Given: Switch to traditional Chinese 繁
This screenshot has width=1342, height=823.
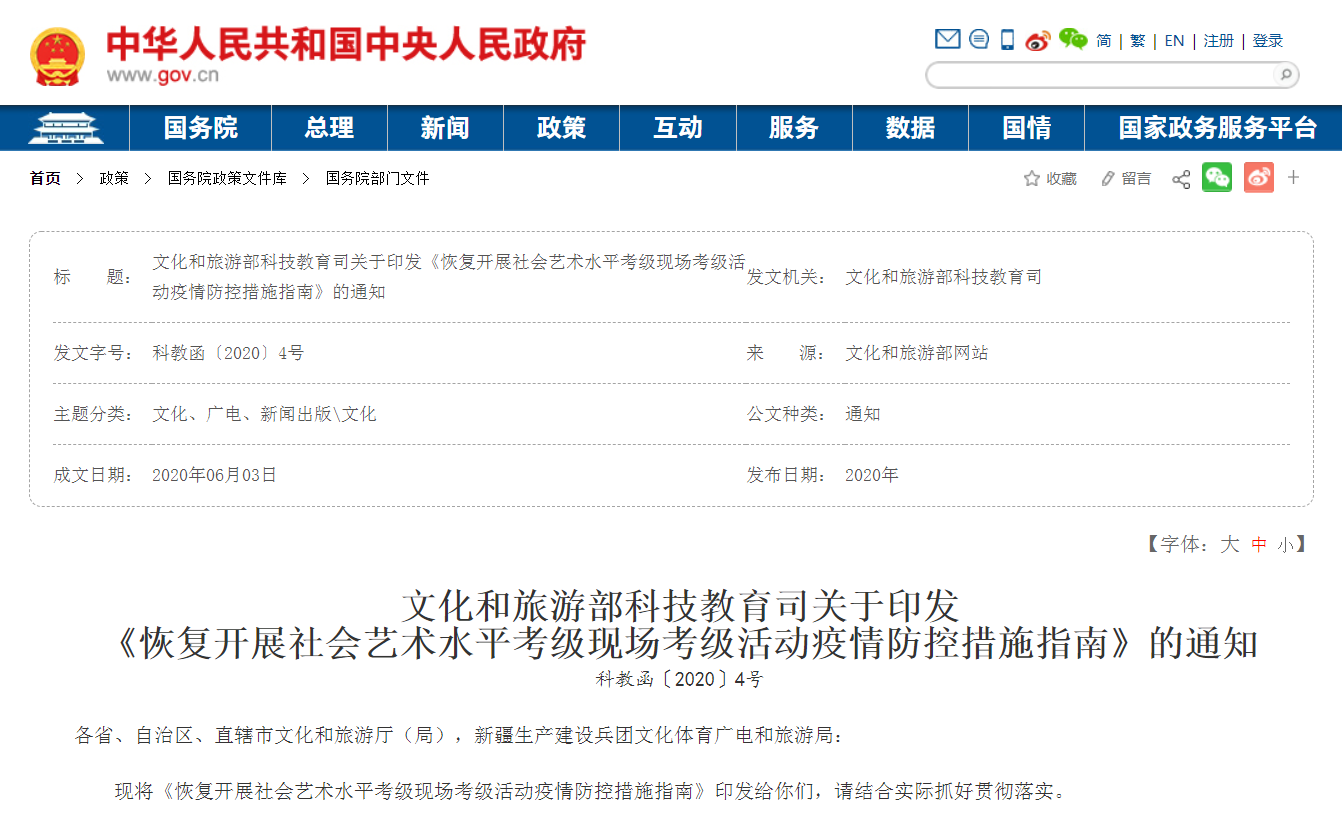Looking at the screenshot, I should click(x=1138, y=41).
